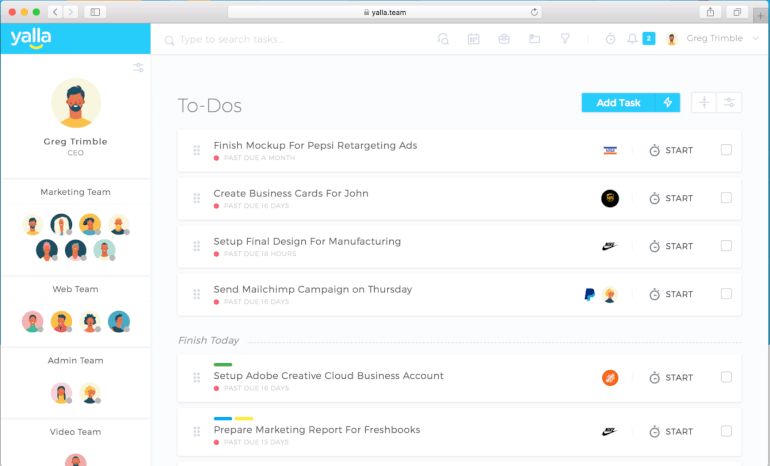The height and width of the screenshot is (466, 770).
Task: Click Safari show tabs button
Action: click(x=737, y=12)
